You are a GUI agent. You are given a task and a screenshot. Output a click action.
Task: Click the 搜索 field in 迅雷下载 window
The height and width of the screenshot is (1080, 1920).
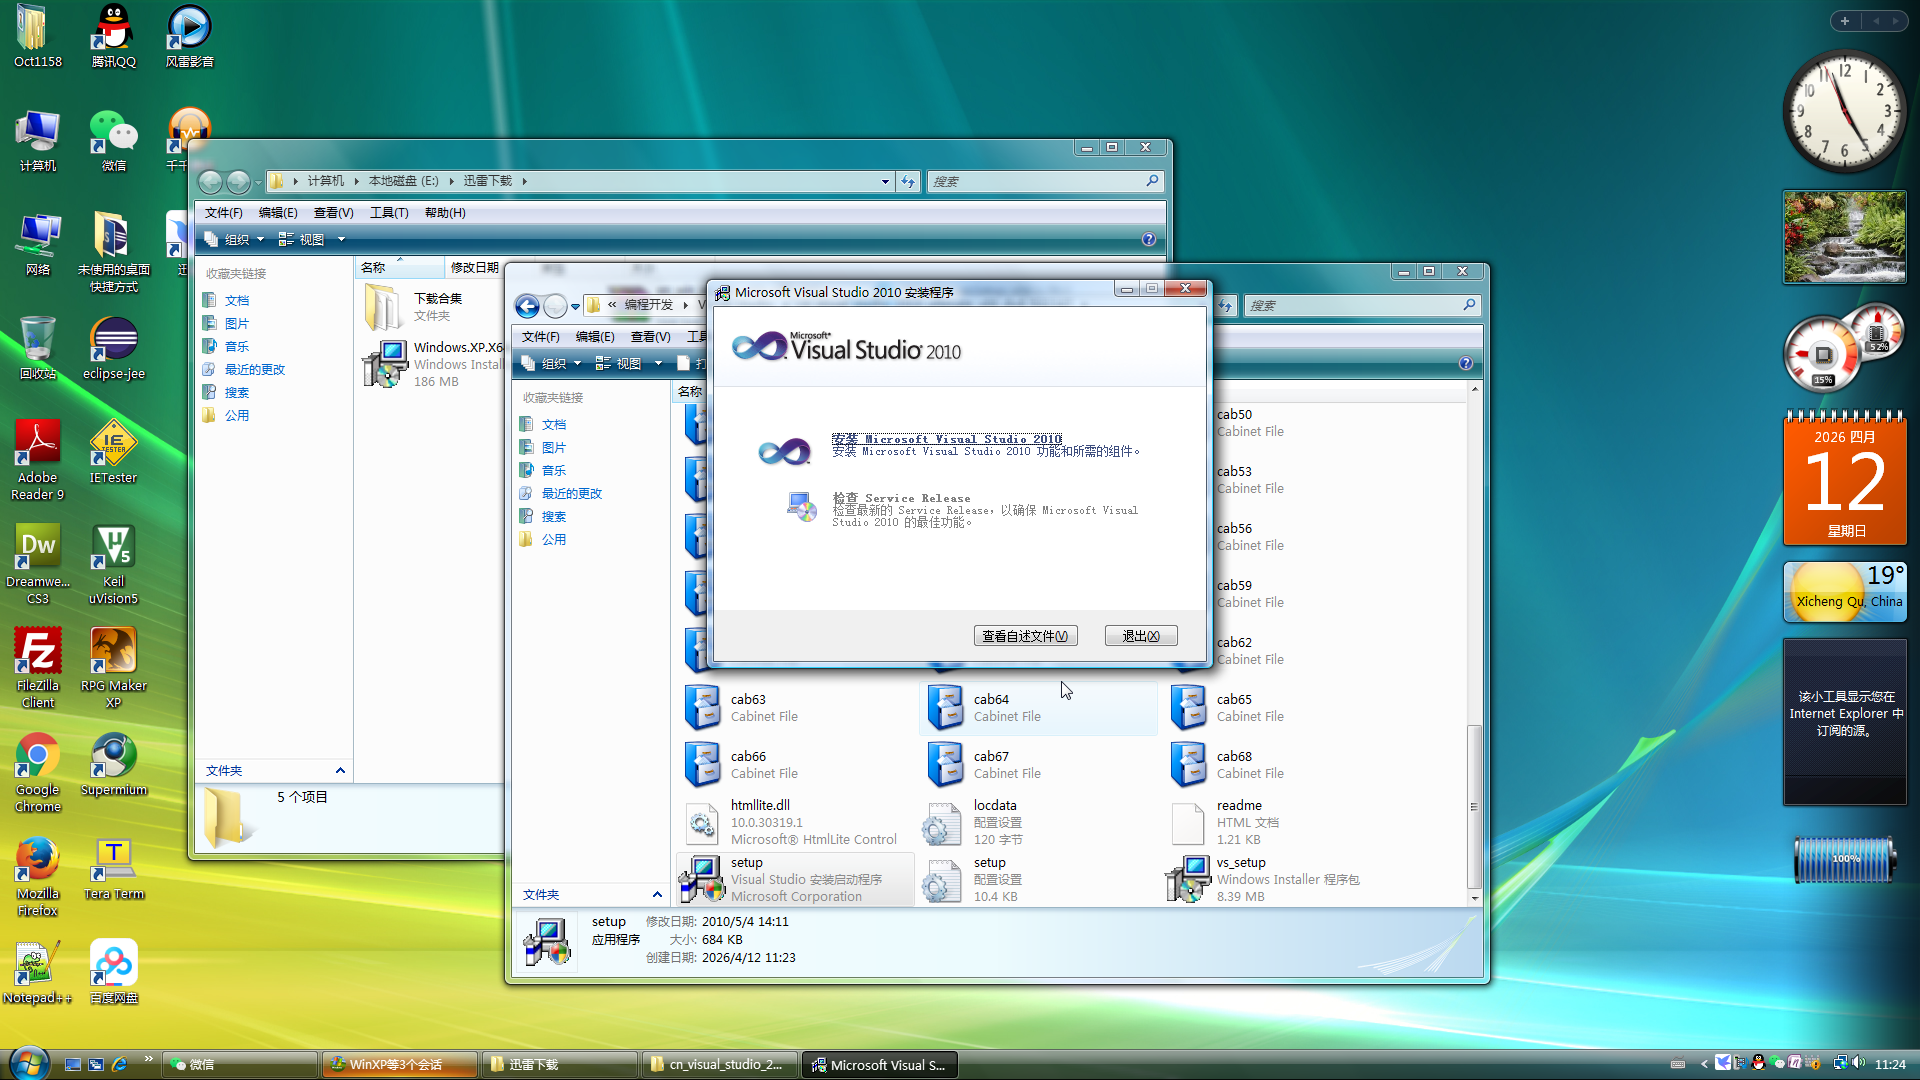point(1038,181)
